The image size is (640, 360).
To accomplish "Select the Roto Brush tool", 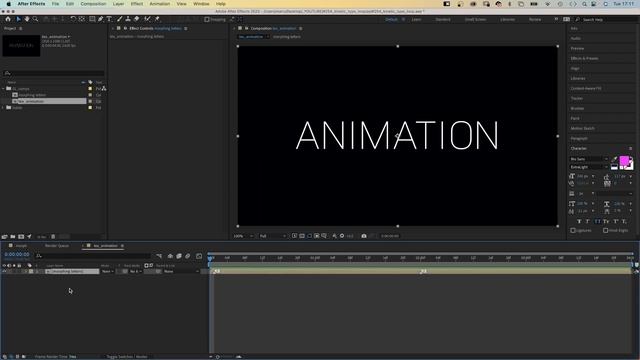I will (147, 19).
